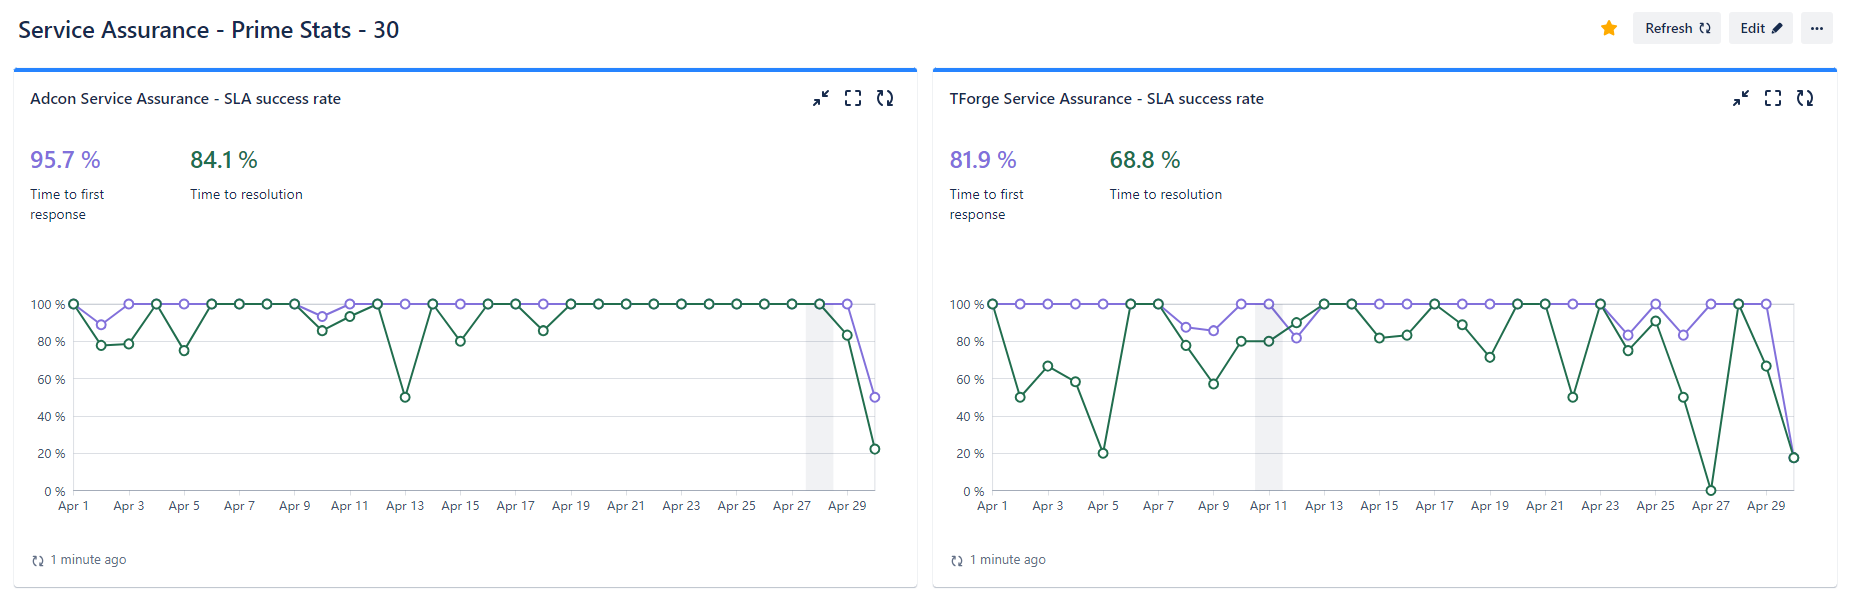Image resolution: width=1849 pixels, height=593 pixels.
Task: Click the TForge gadget title text
Action: 1106,99
